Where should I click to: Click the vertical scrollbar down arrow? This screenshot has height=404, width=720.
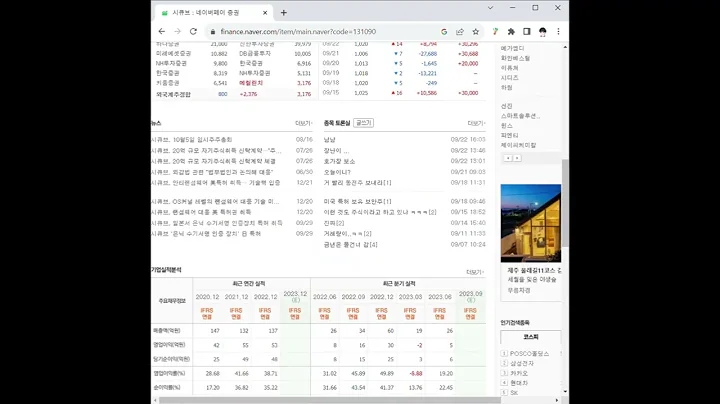565,392
